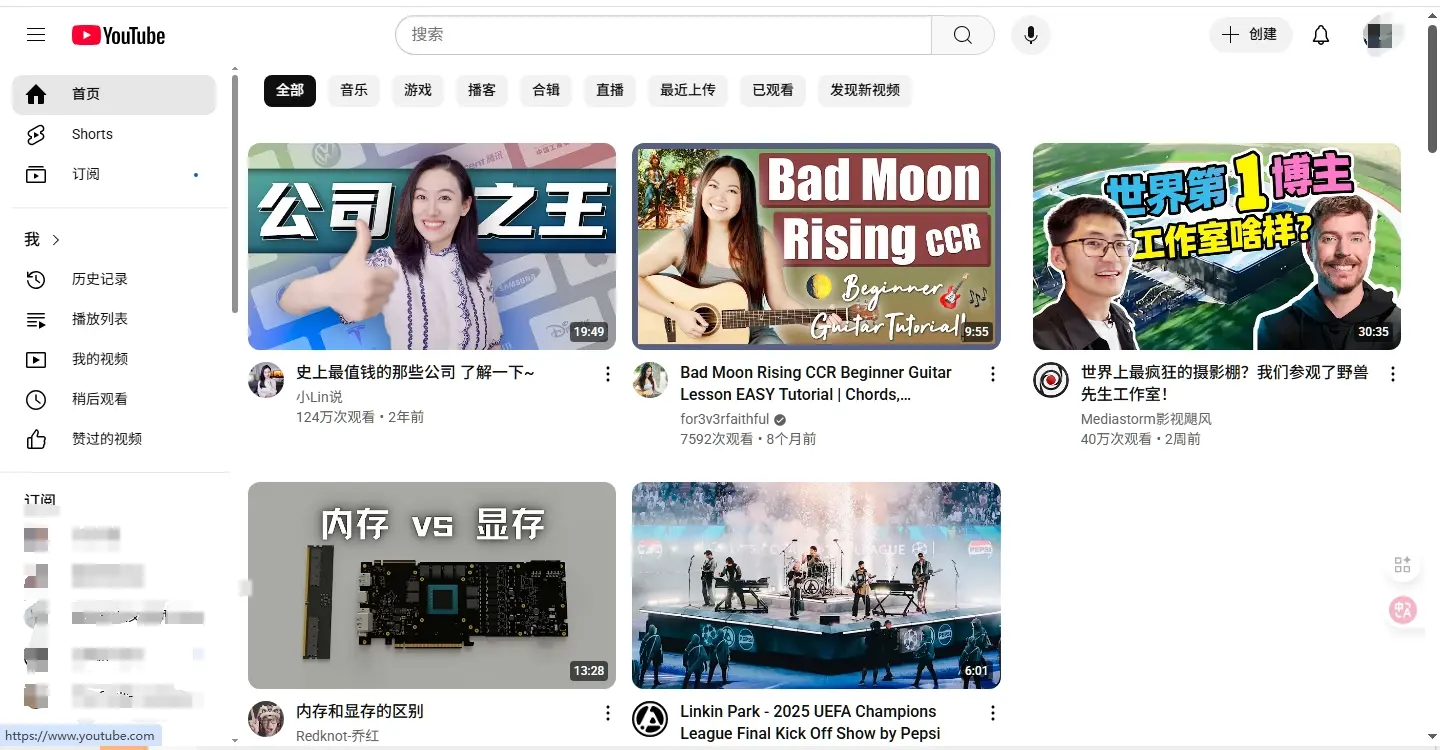
Task: Click the 124万次观看 view count text
Action: (x=335, y=417)
